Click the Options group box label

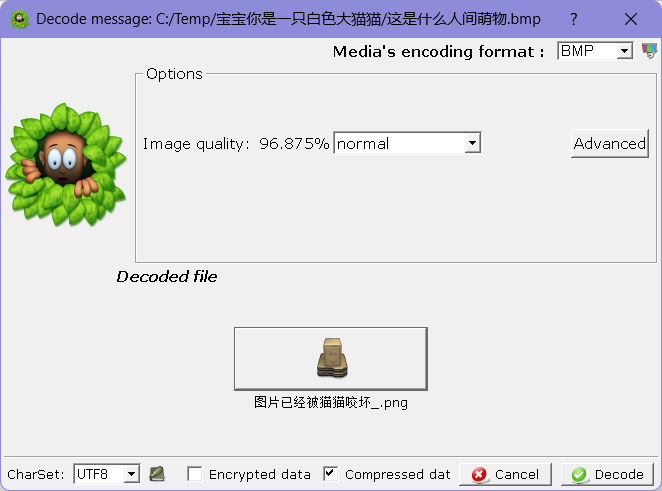[x=174, y=74]
